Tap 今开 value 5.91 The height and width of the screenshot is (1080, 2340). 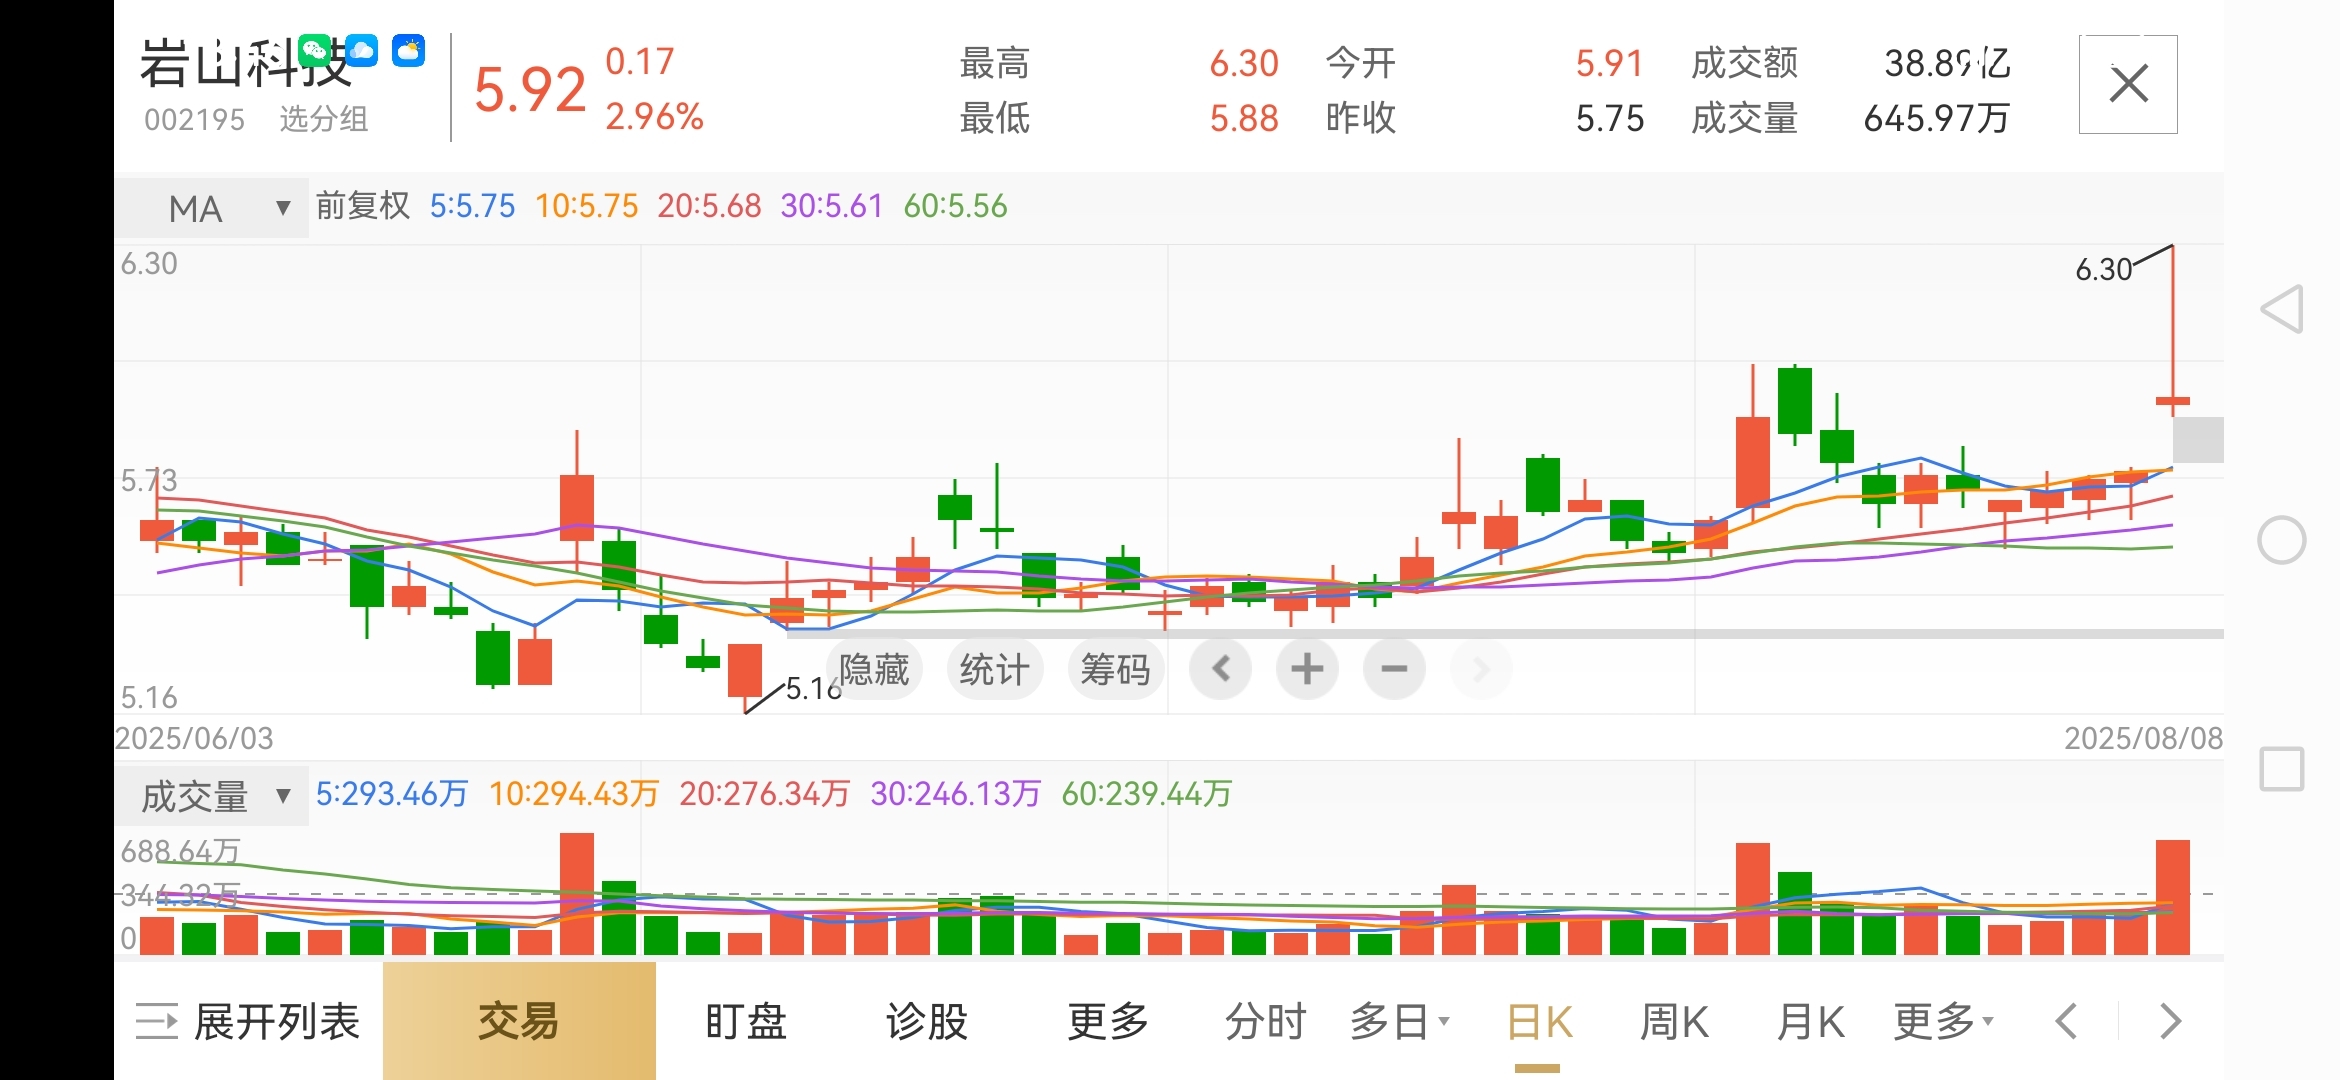(1610, 63)
